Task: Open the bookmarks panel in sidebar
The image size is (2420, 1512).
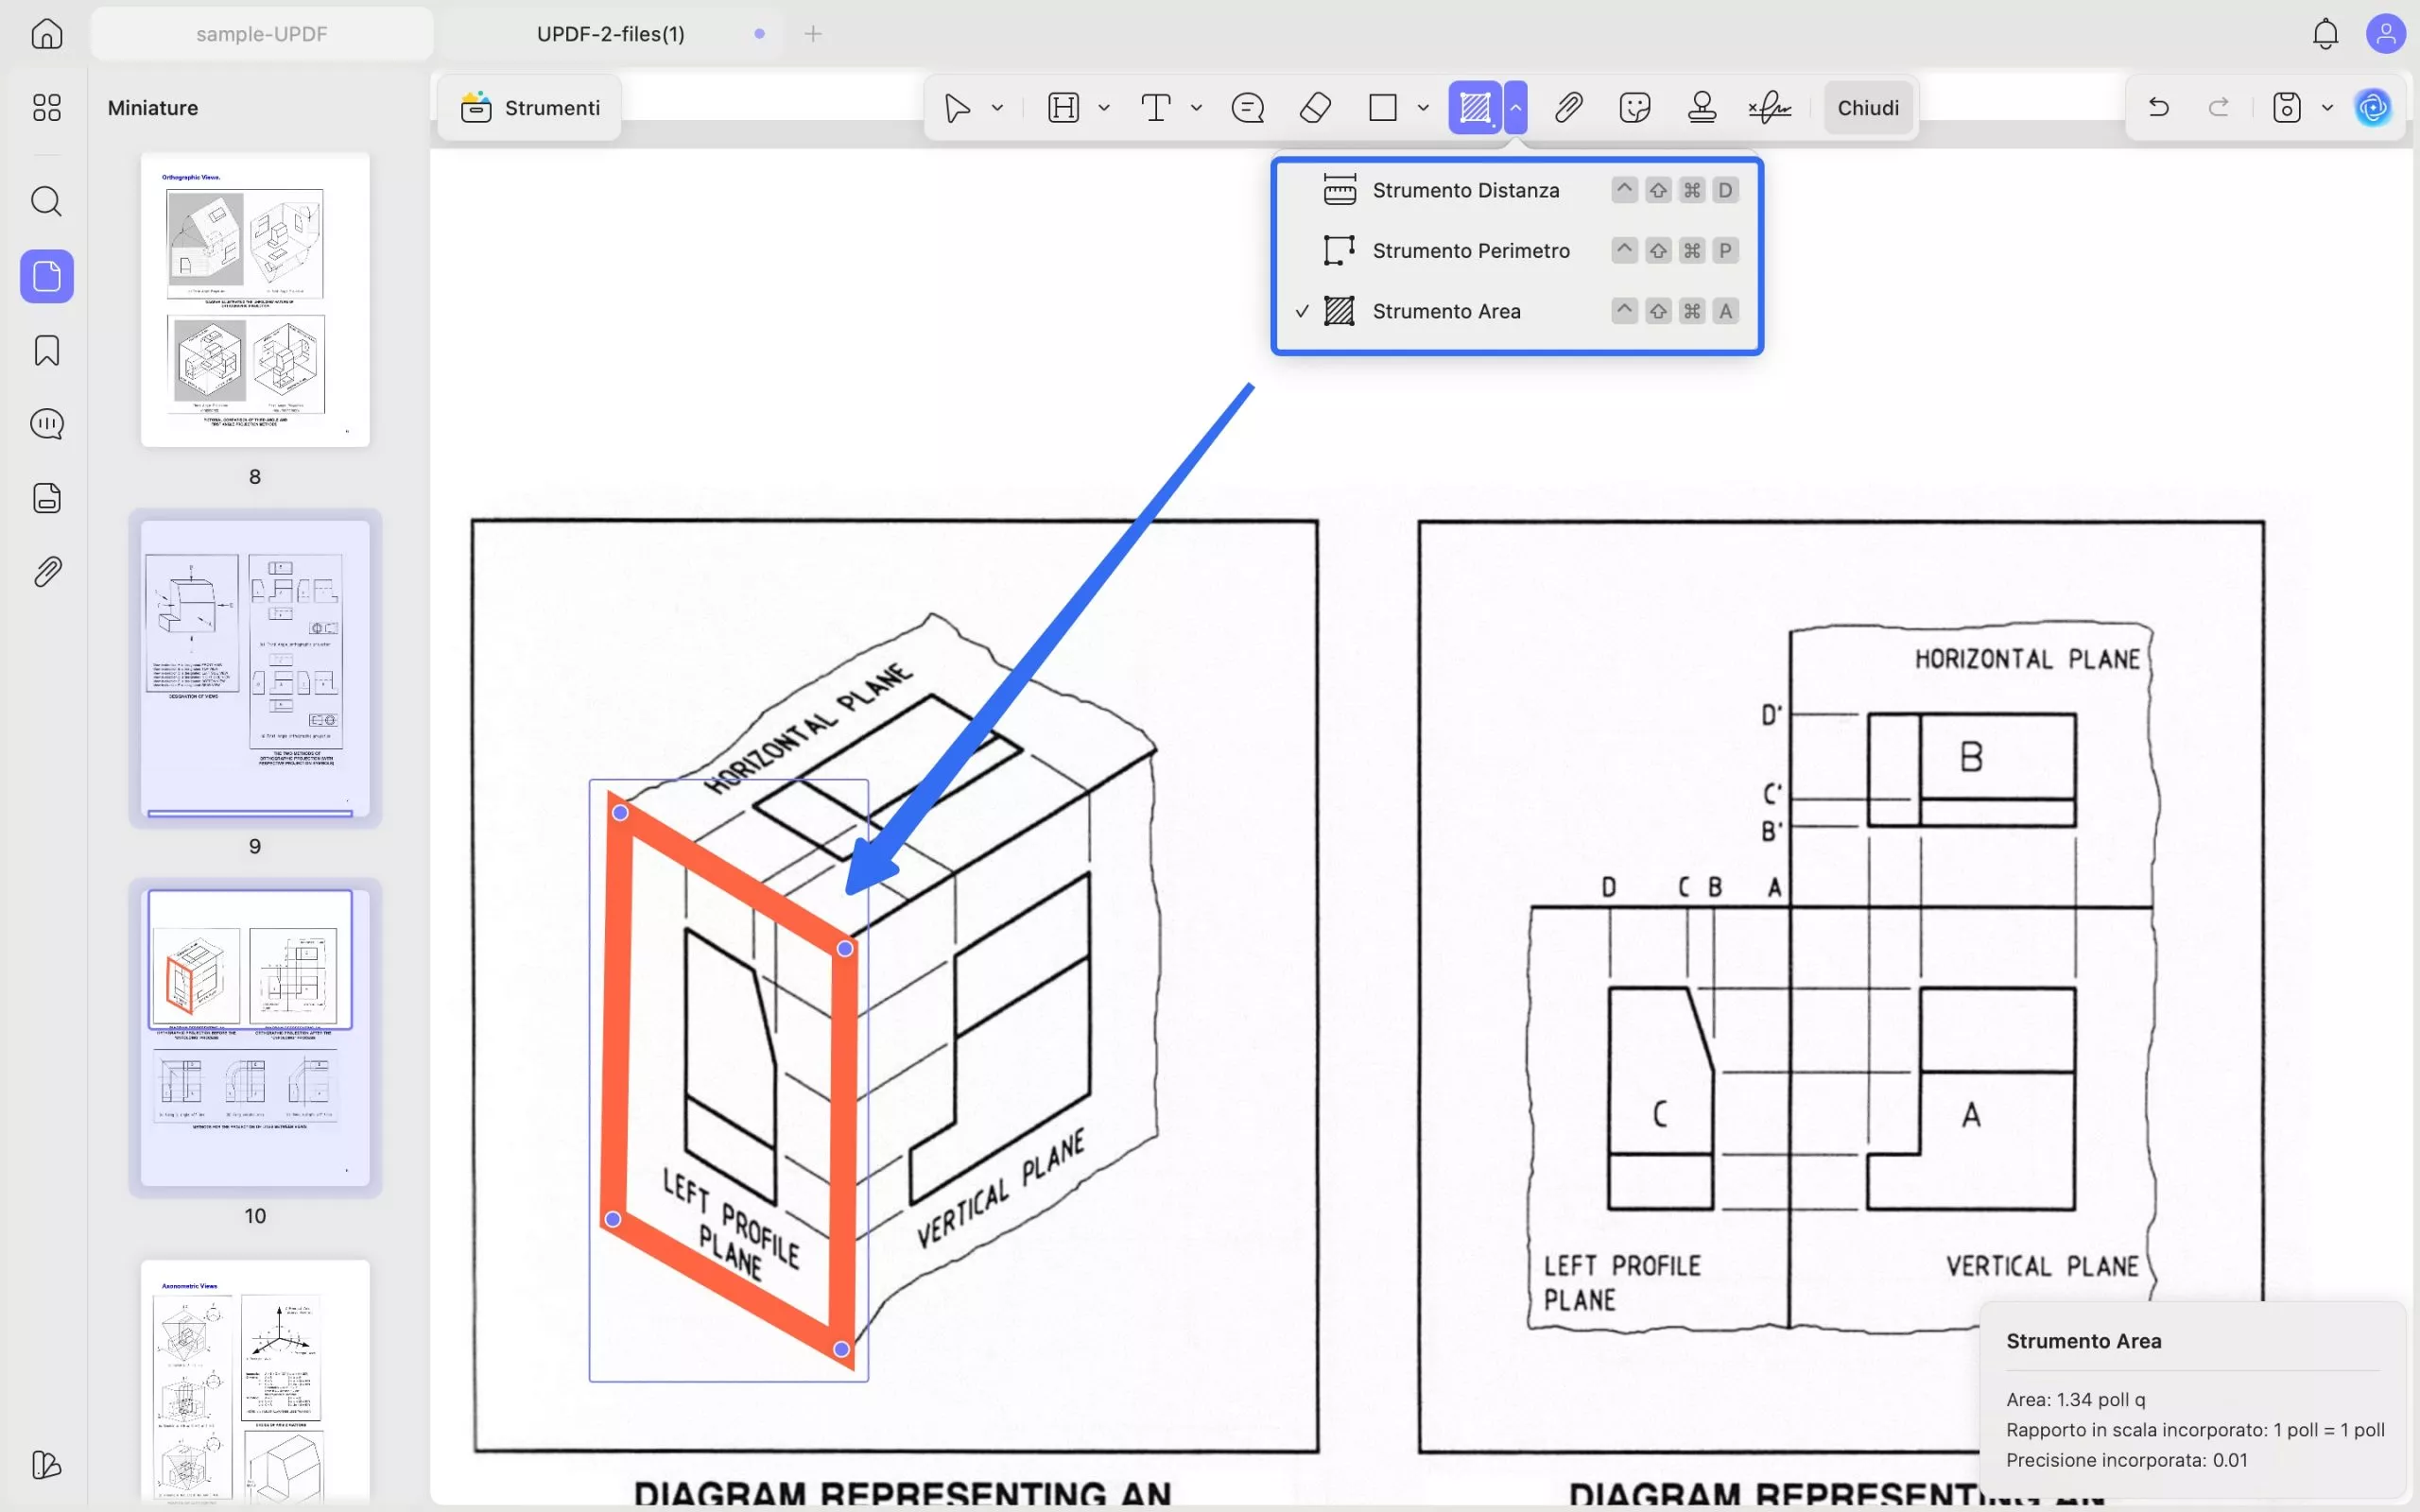Action: pos(46,350)
